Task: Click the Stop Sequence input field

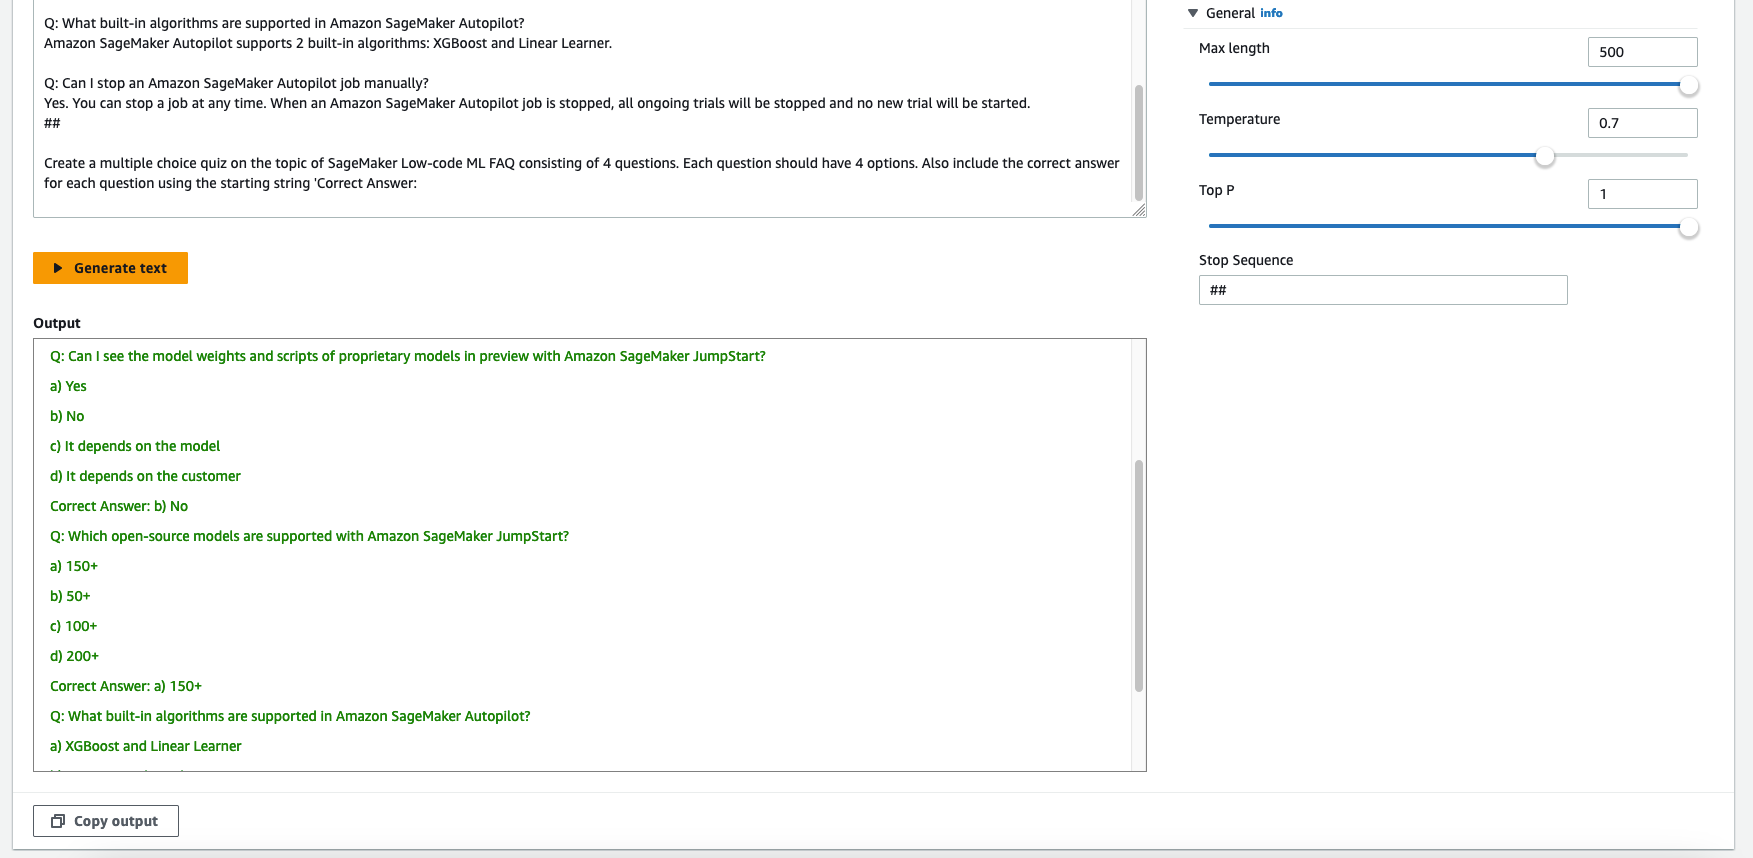Action: [x=1383, y=290]
